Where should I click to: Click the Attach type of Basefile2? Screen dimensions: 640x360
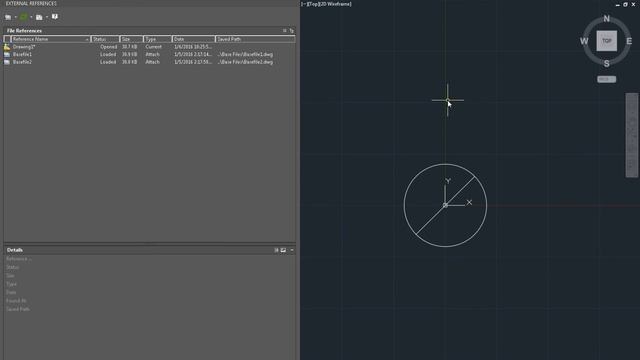153,62
